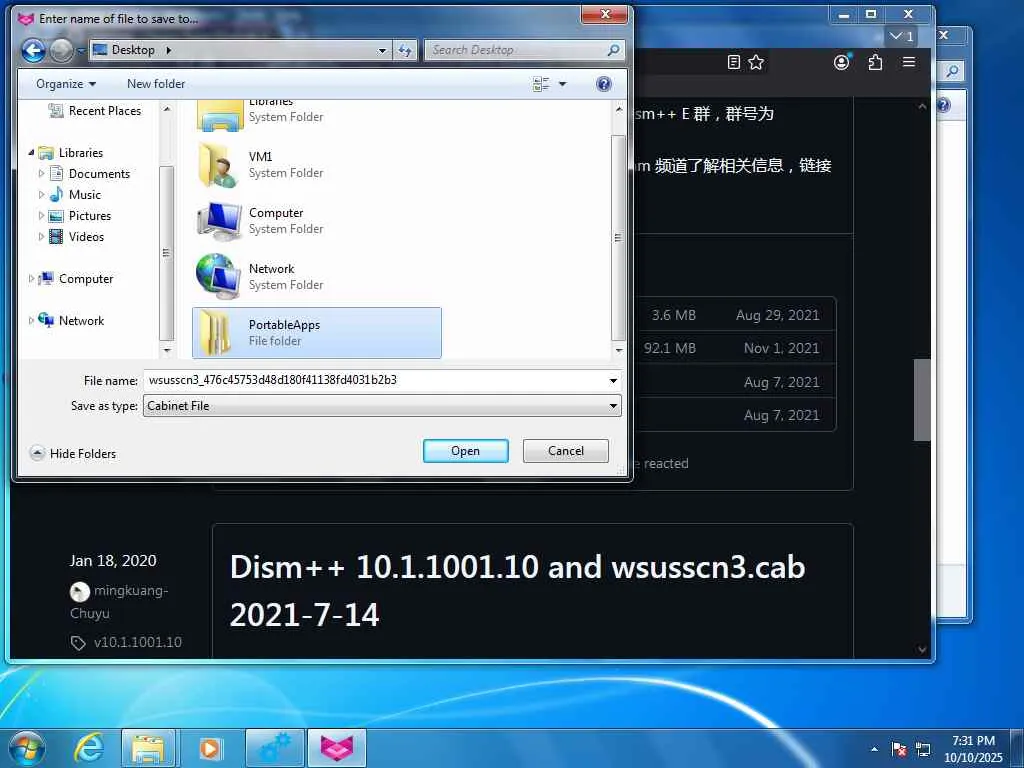Click the Cancel button
Image resolution: width=1024 pixels, height=768 pixels.
[566, 451]
